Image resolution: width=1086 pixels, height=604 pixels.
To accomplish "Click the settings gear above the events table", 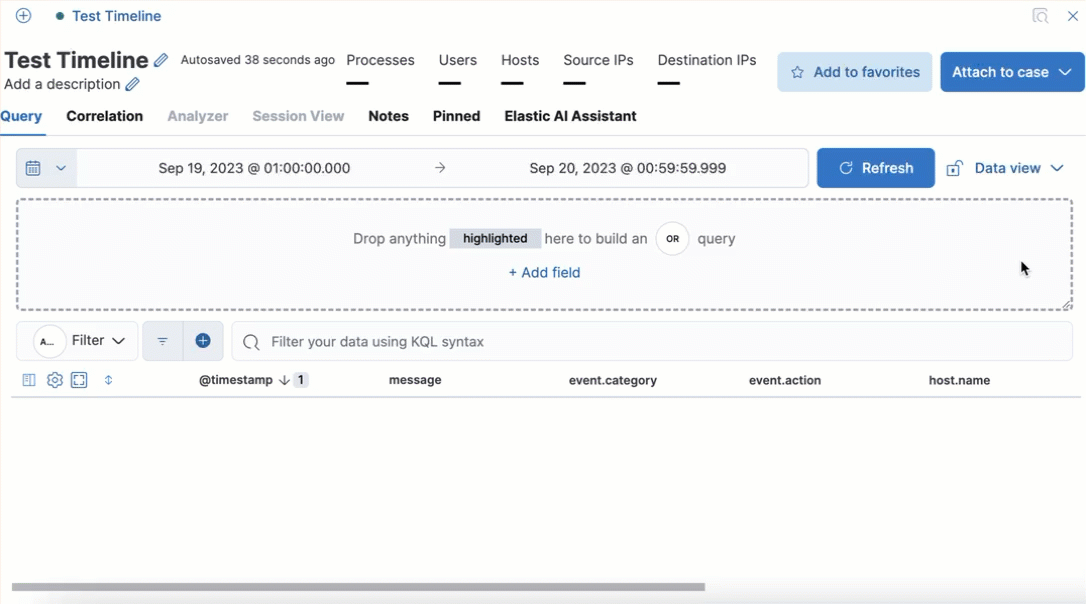I will (54, 380).
